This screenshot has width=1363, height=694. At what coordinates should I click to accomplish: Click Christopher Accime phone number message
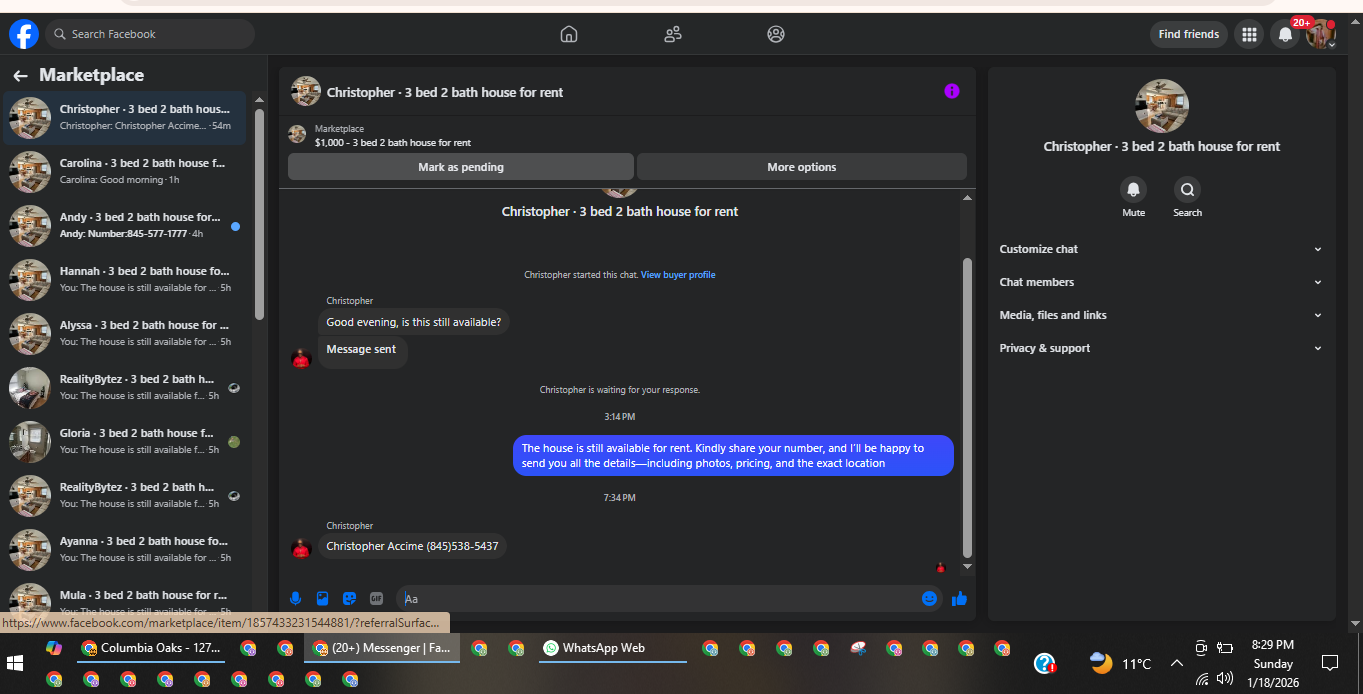(412, 547)
